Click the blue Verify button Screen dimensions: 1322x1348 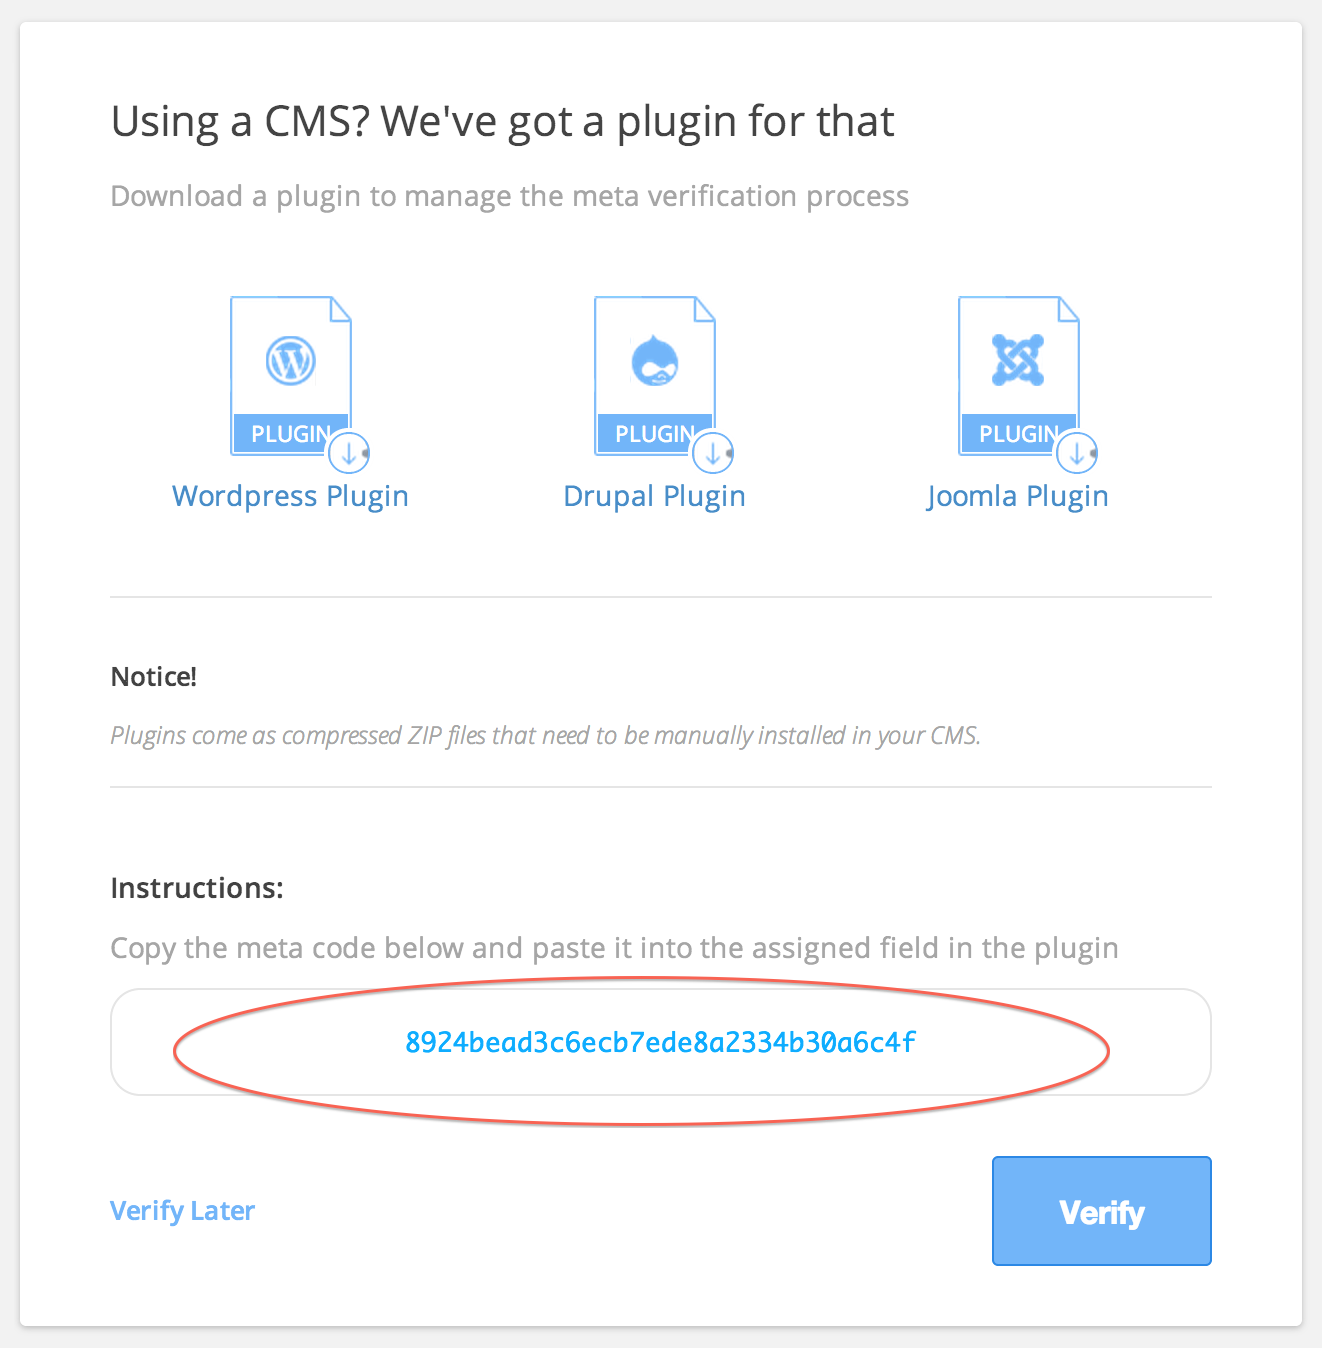(x=1102, y=1211)
